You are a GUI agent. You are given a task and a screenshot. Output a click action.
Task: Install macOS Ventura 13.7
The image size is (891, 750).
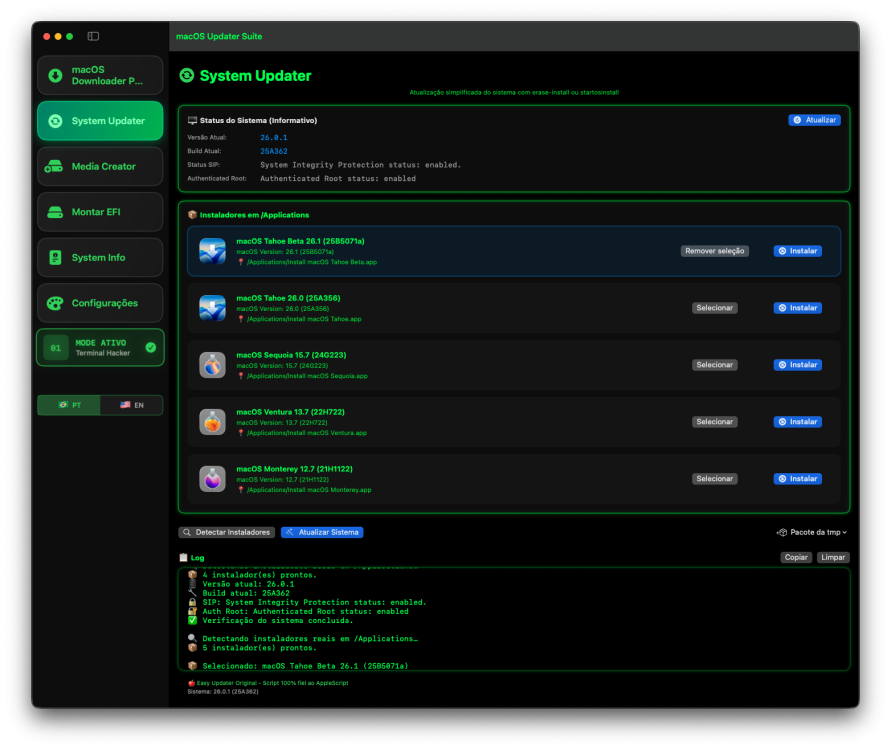pos(797,422)
